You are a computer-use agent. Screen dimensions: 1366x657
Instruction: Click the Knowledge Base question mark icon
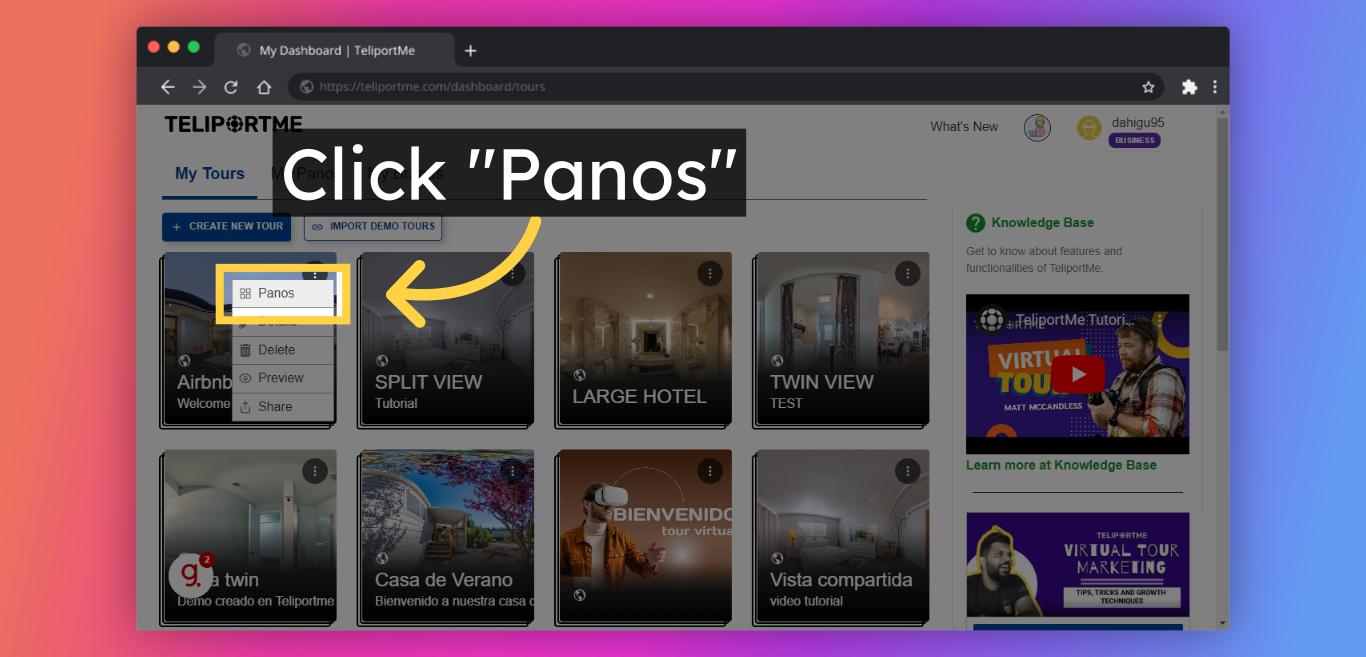975,223
